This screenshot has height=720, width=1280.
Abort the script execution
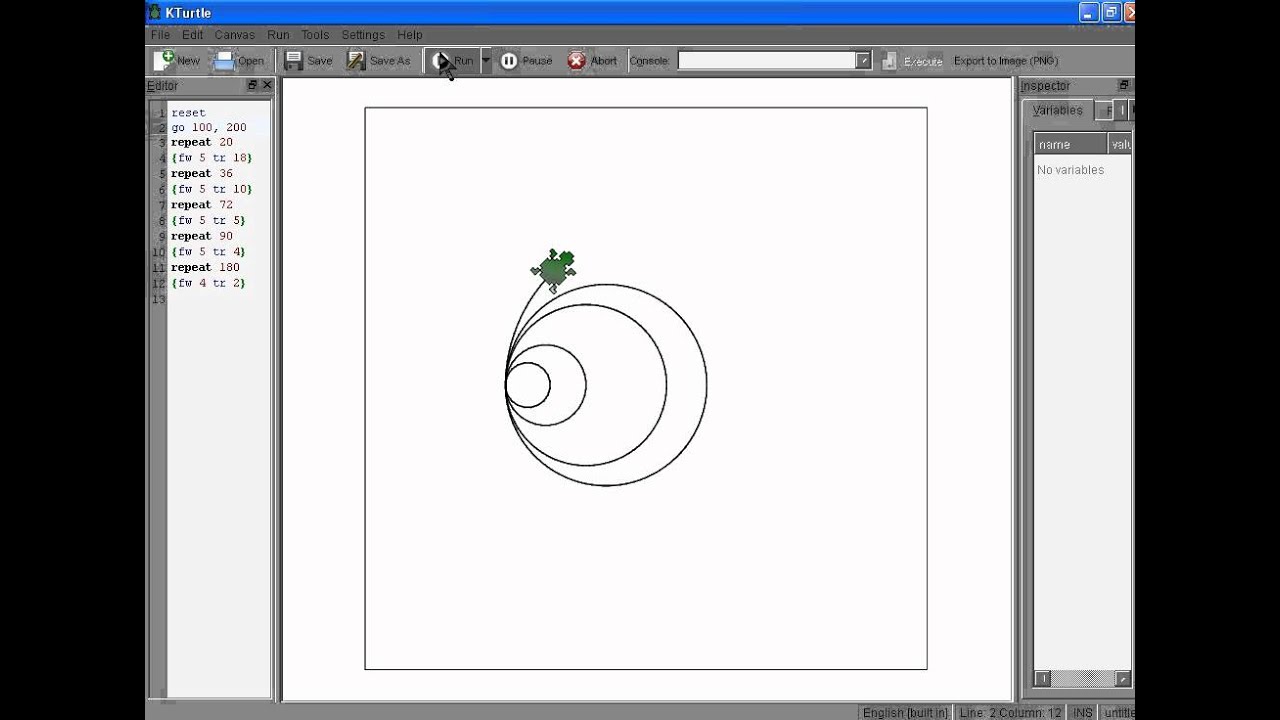(x=592, y=61)
